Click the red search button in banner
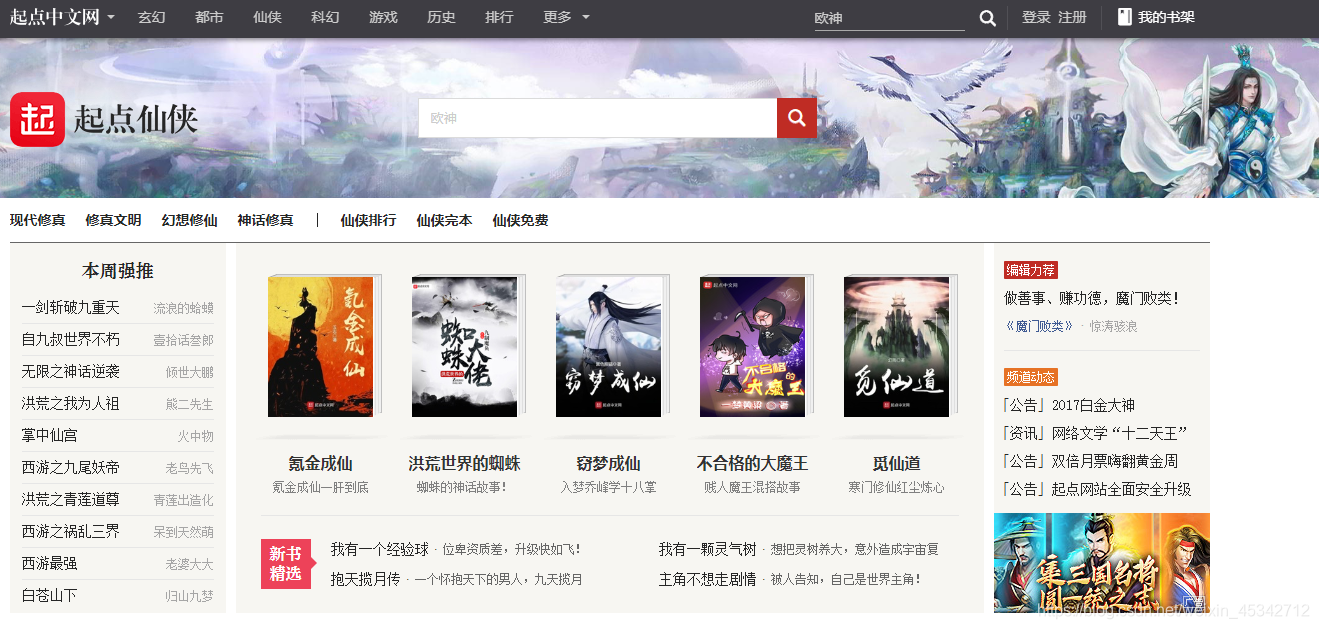Screen dimensions: 1319x629 point(797,118)
